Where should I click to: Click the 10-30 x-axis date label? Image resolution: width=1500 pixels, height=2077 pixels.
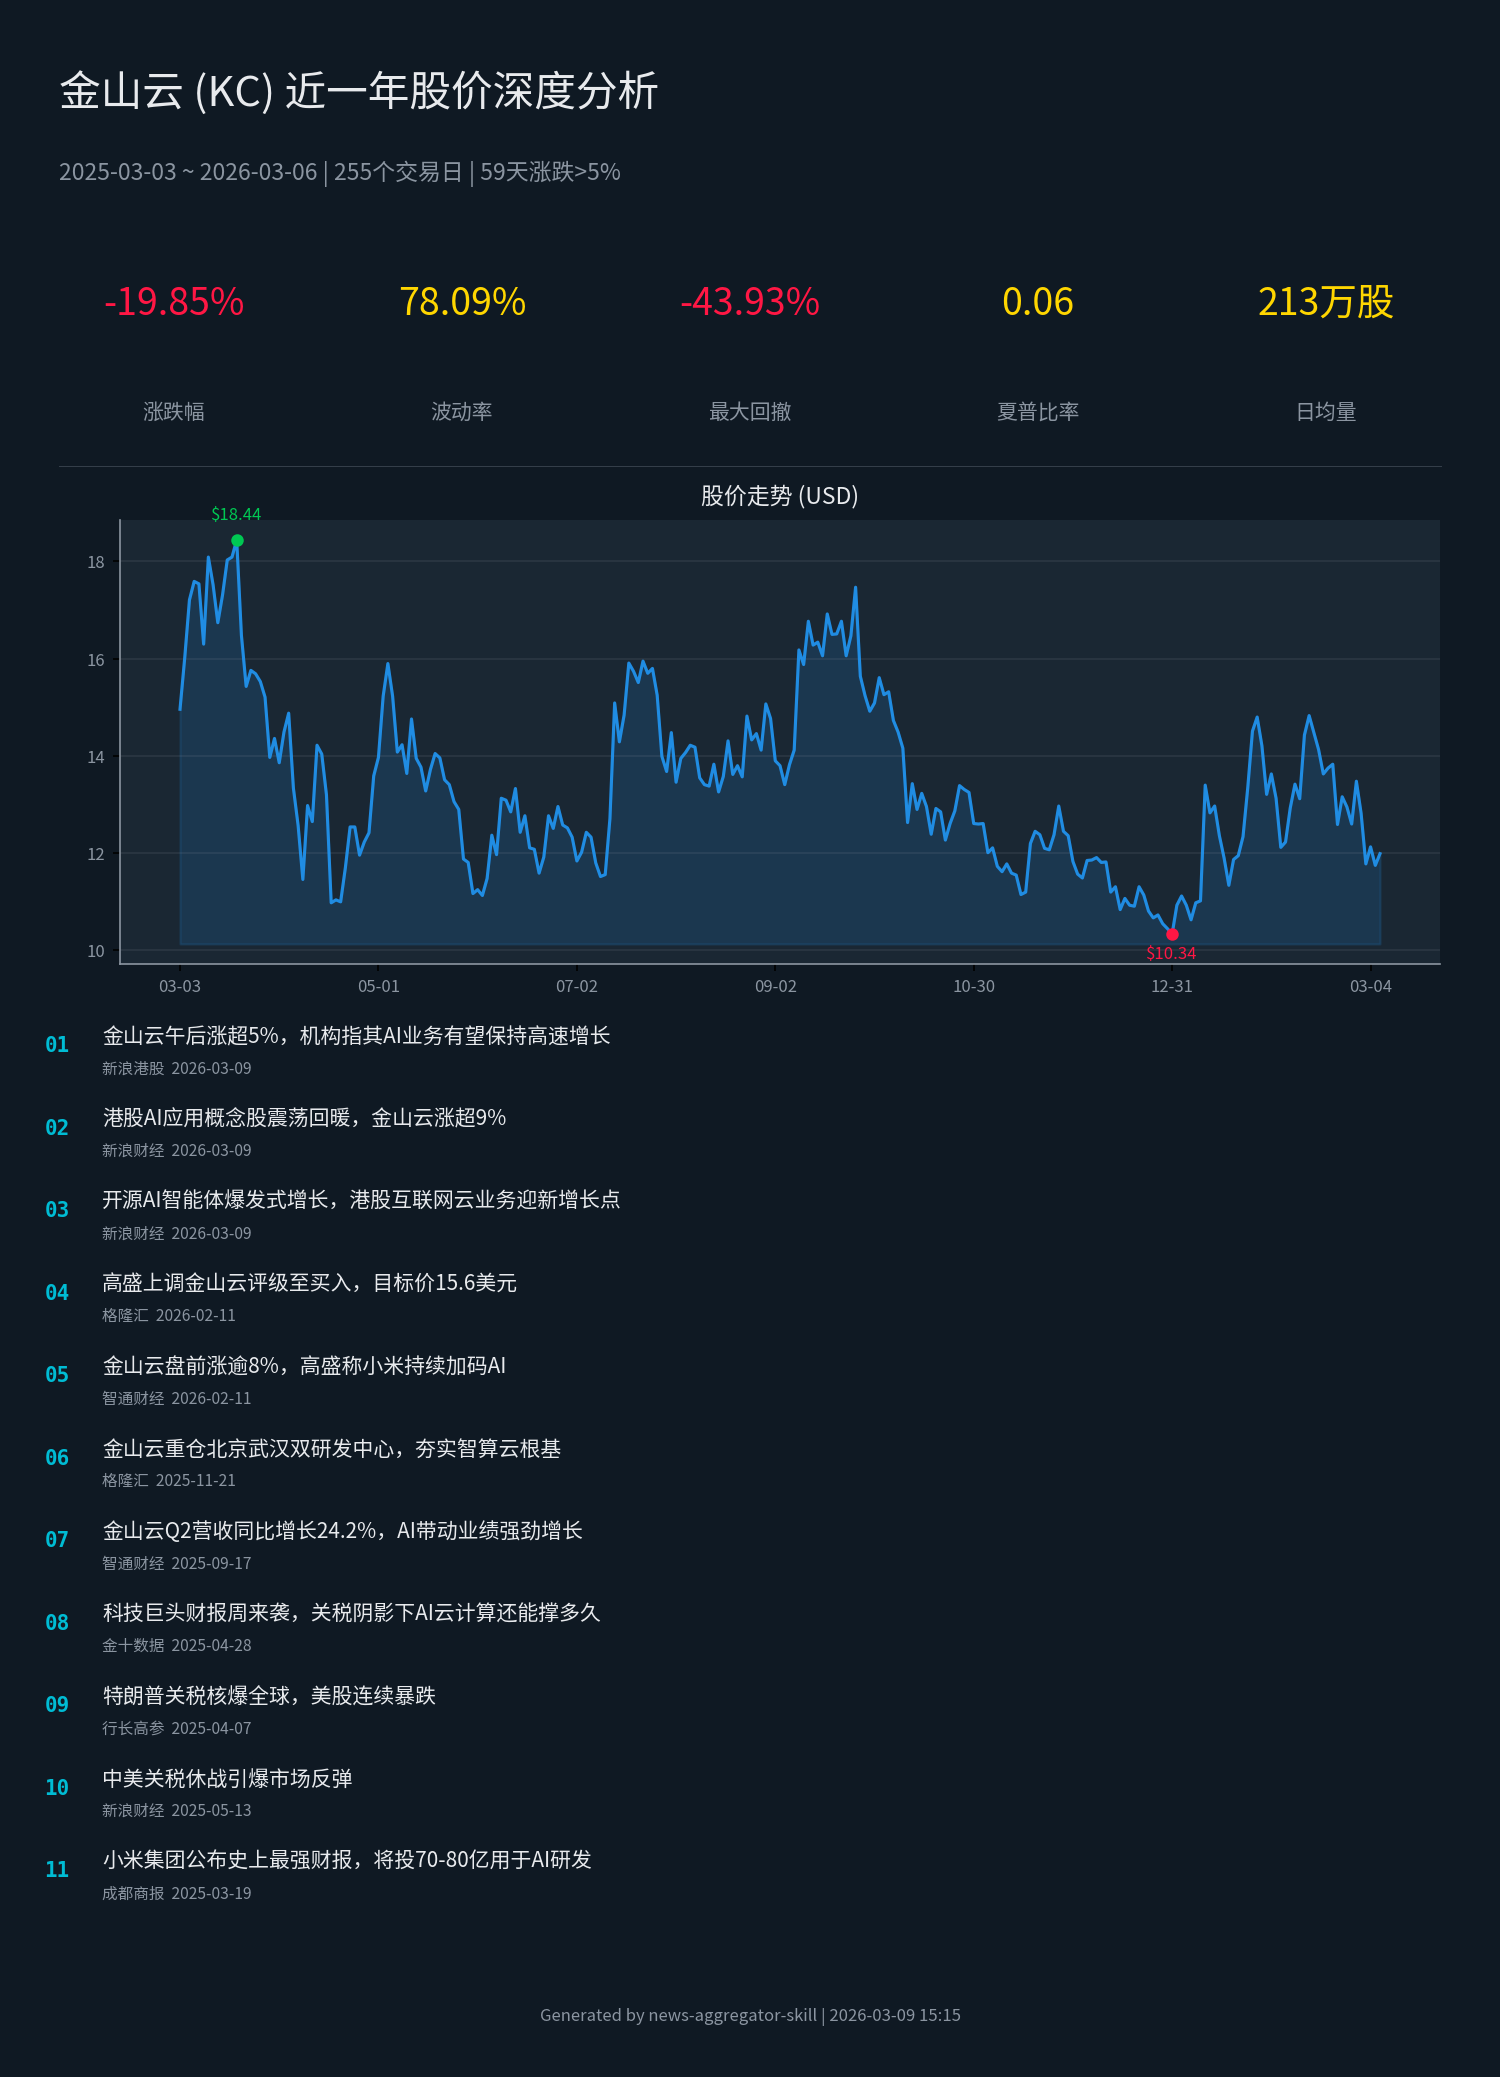[x=974, y=987]
